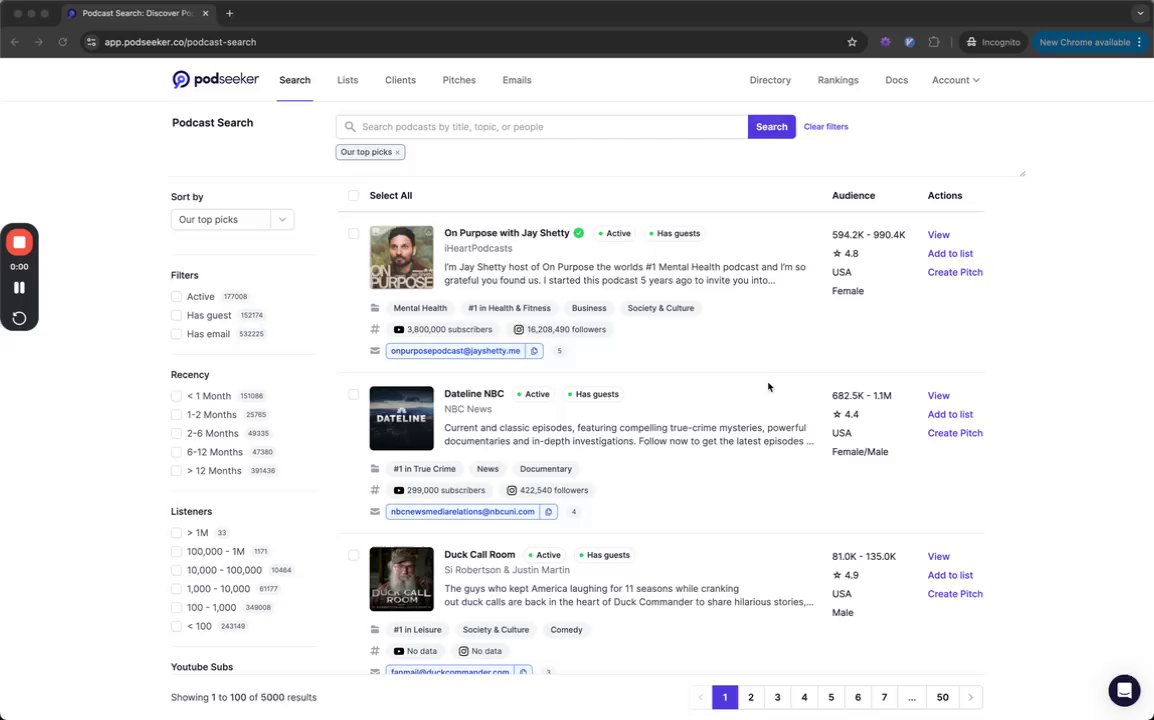Add Dateline NBC to list
Image resolution: width=1154 pixels, height=720 pixels.
coord(950,414)
